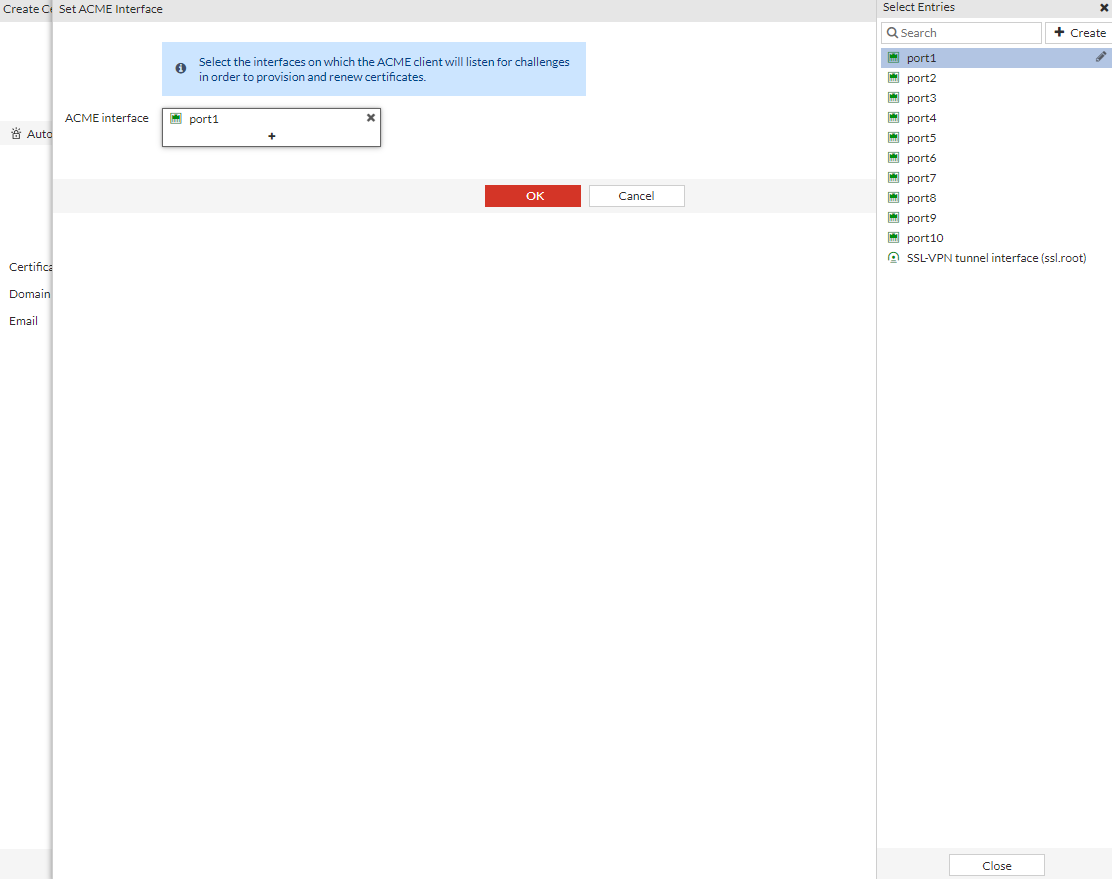Click the port7 interface icon

point(894,177)
